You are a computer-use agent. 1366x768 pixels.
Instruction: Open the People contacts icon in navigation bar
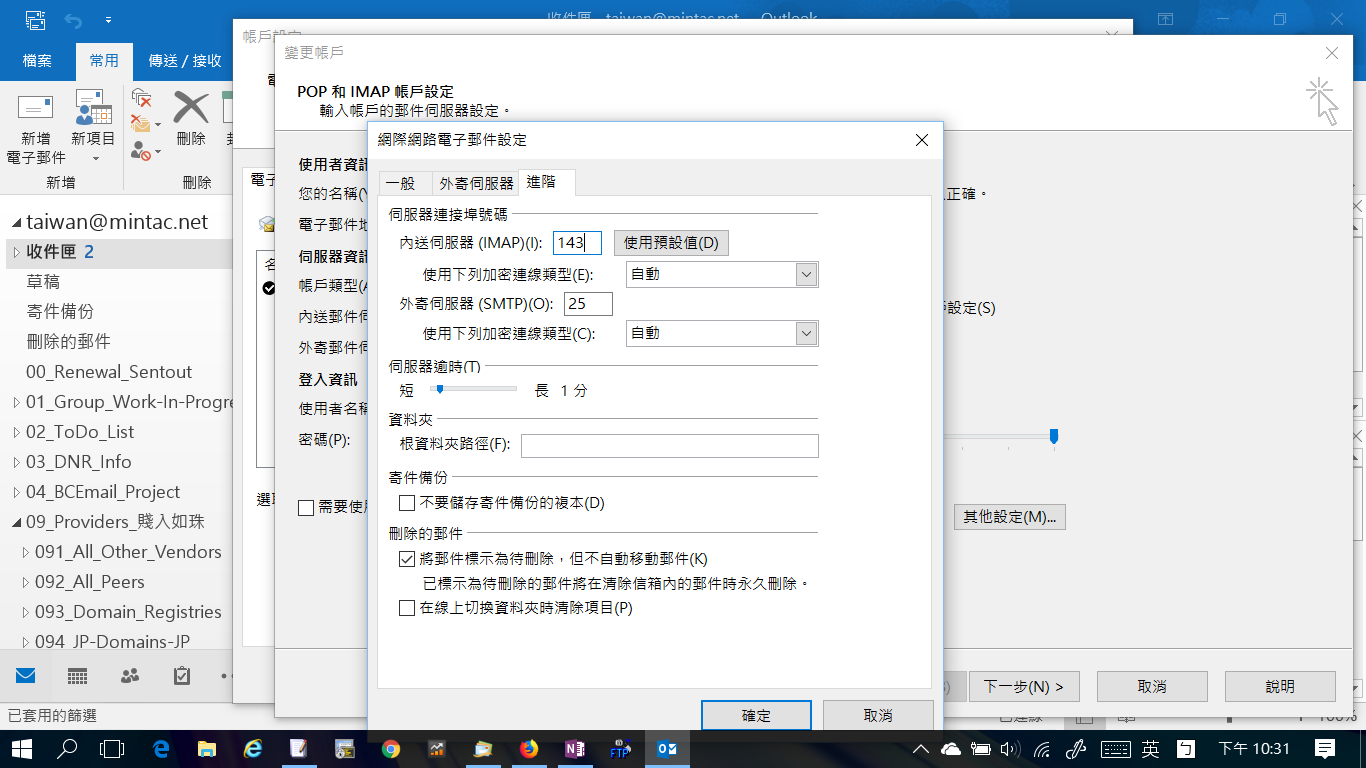[x=130, y=676]
